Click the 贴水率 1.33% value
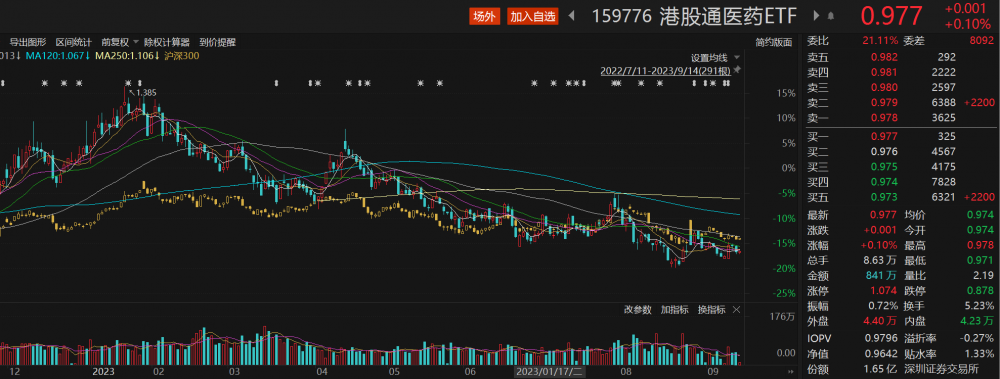Screen dimensions: 1000x379 (980, 353)
